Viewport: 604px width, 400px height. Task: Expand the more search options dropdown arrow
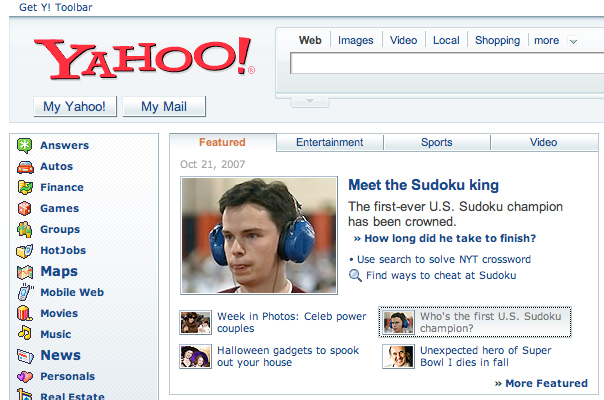(573, 41)
